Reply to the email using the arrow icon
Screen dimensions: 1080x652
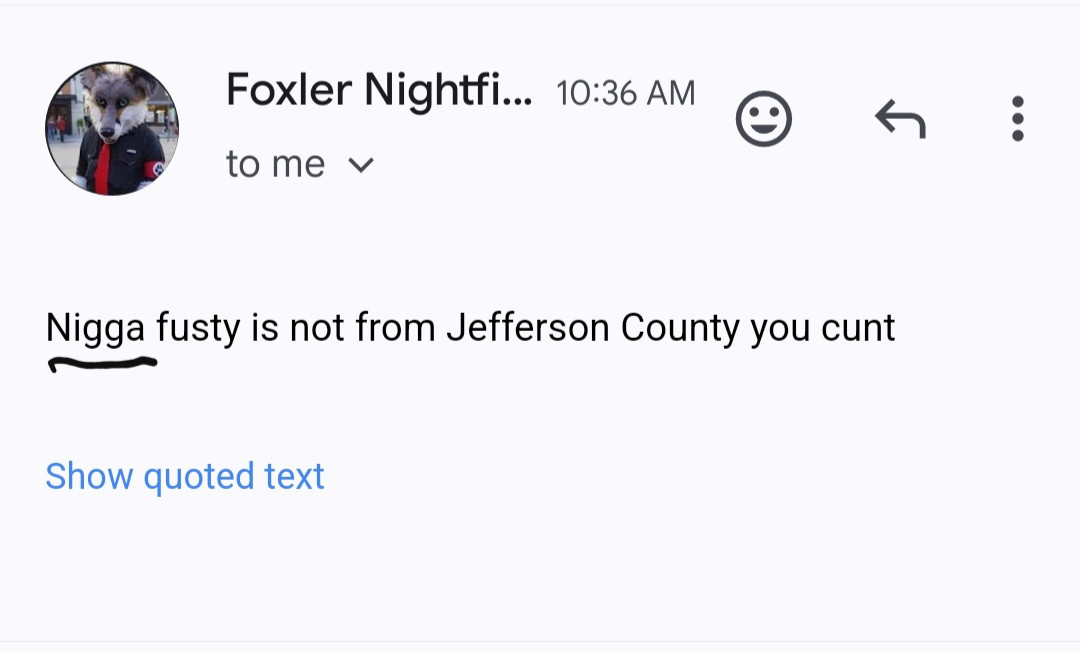point(900,118)
